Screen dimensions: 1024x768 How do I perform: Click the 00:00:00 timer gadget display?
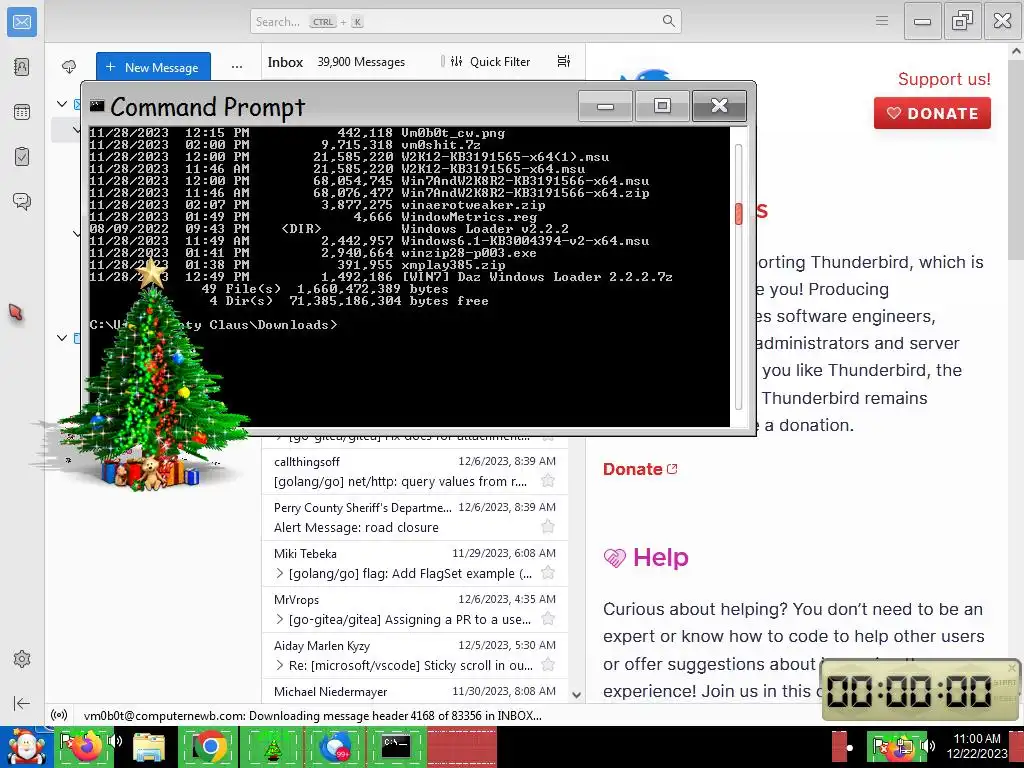[908, 690]
